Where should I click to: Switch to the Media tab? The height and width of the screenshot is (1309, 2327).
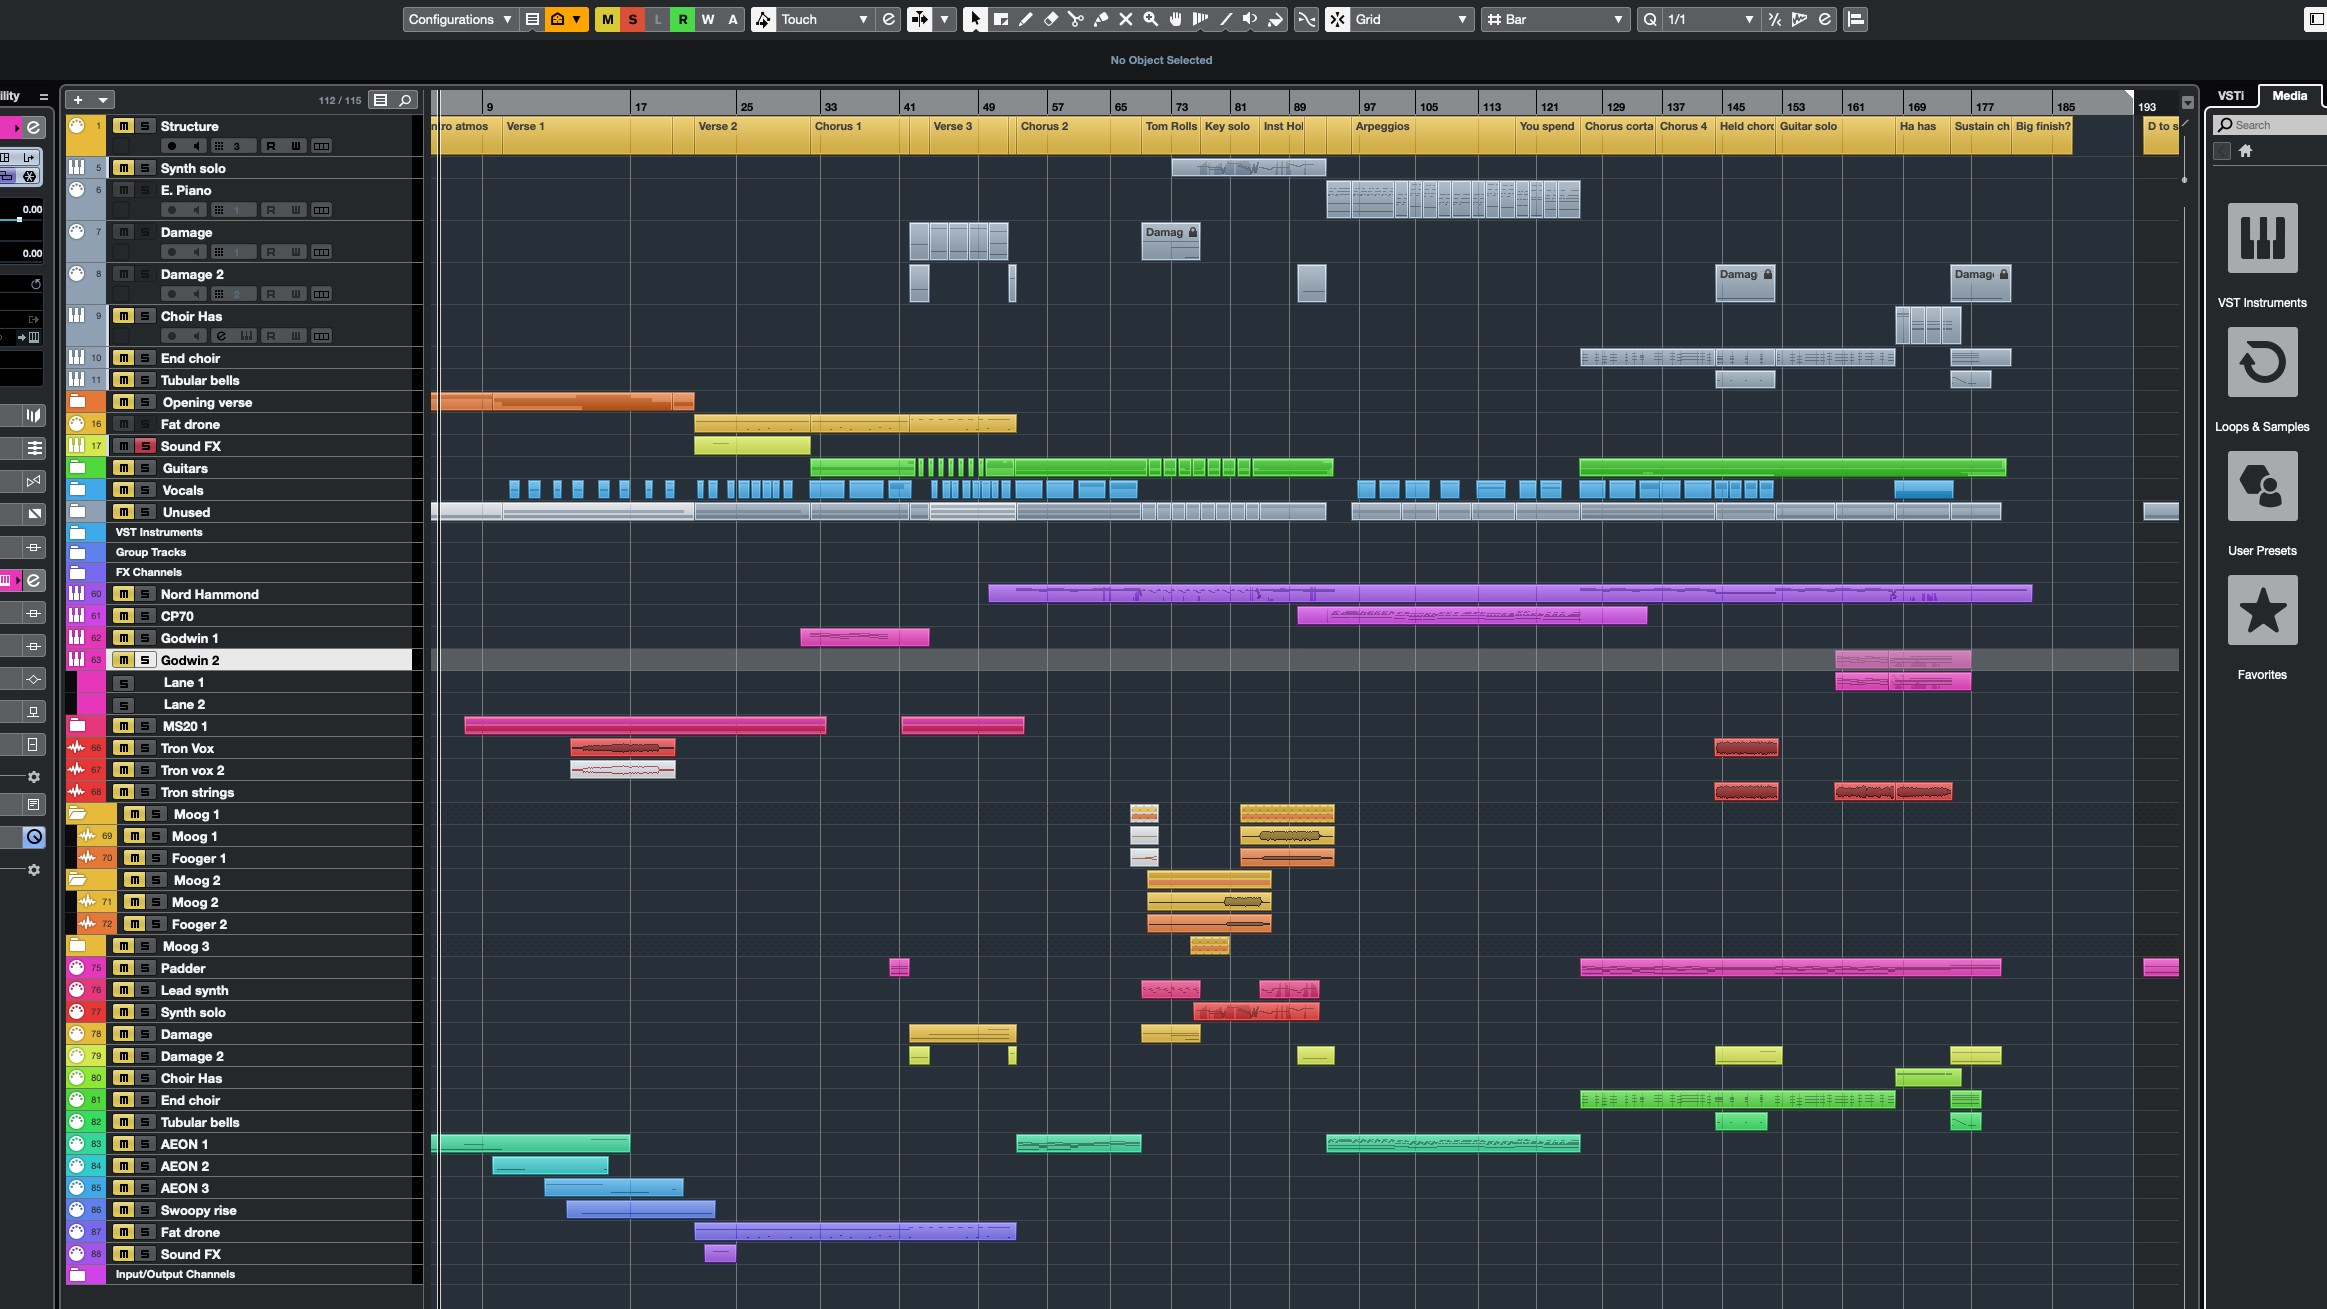2288,96
